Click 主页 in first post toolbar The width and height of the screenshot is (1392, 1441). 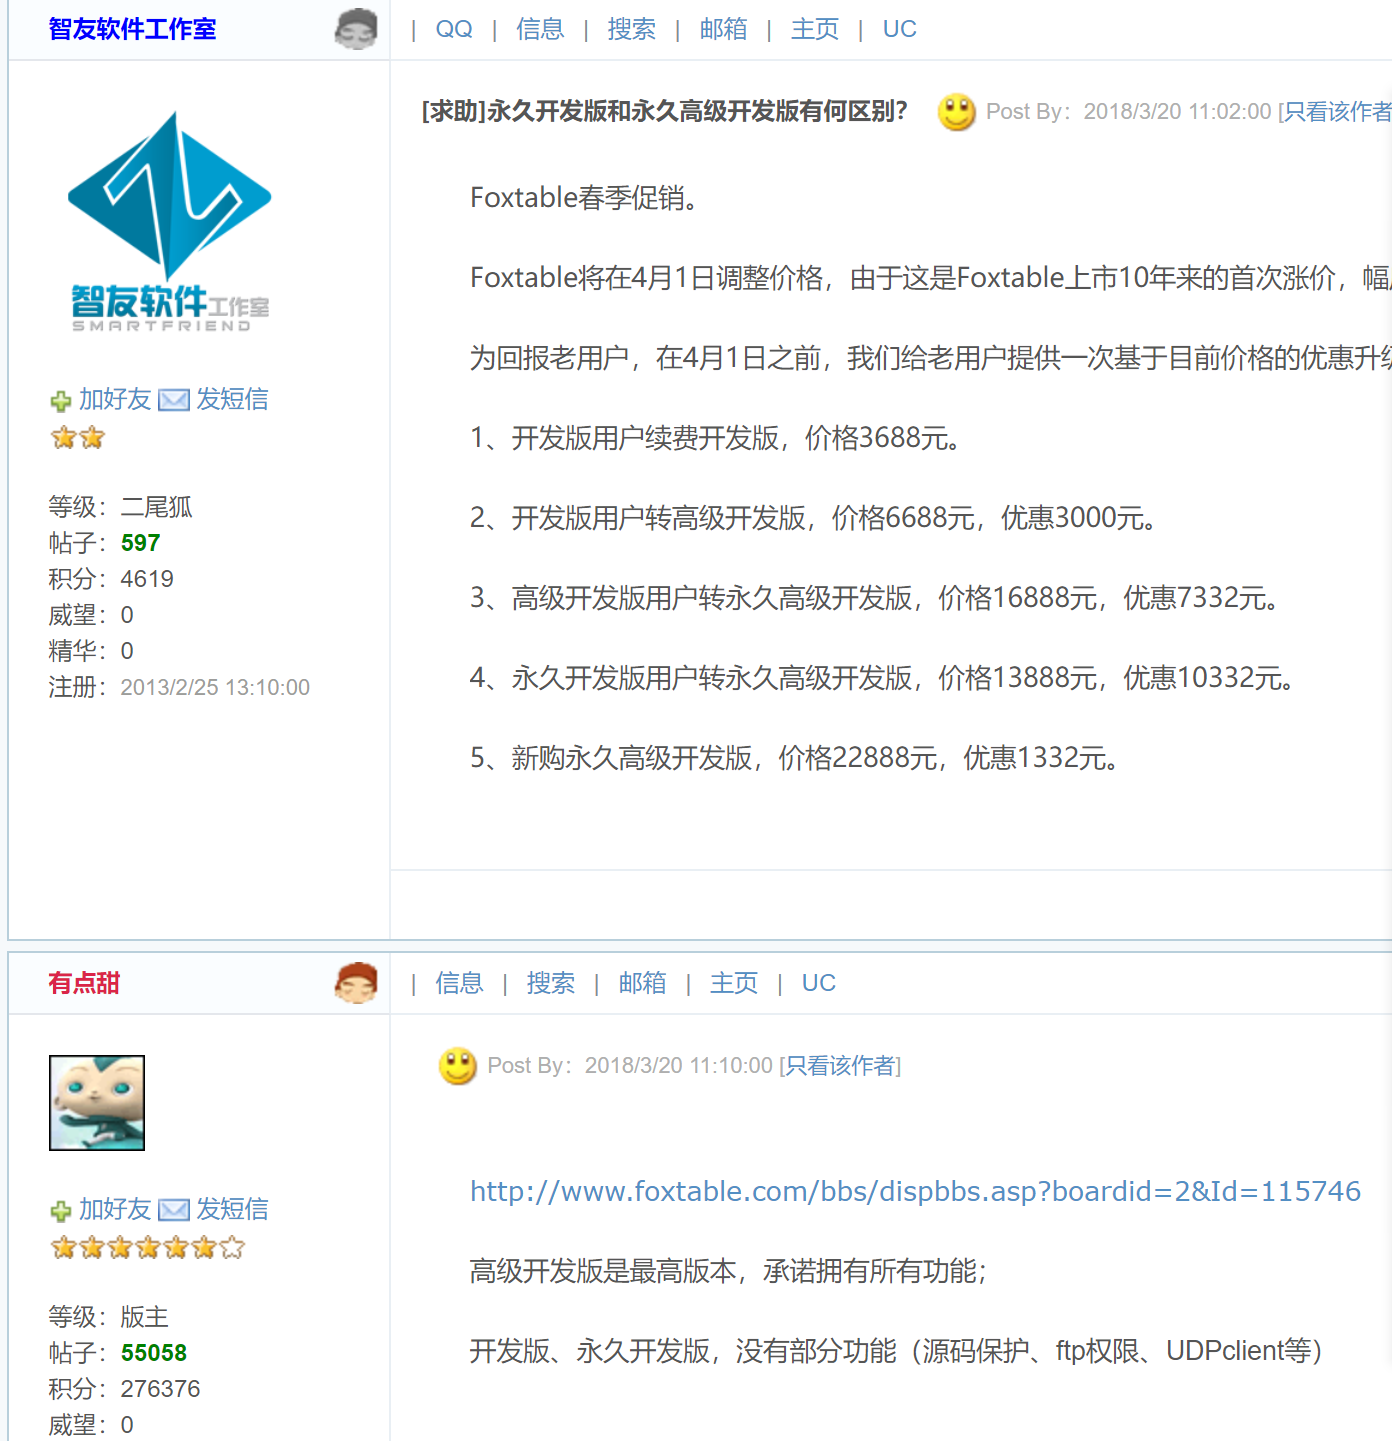point(815,29)
